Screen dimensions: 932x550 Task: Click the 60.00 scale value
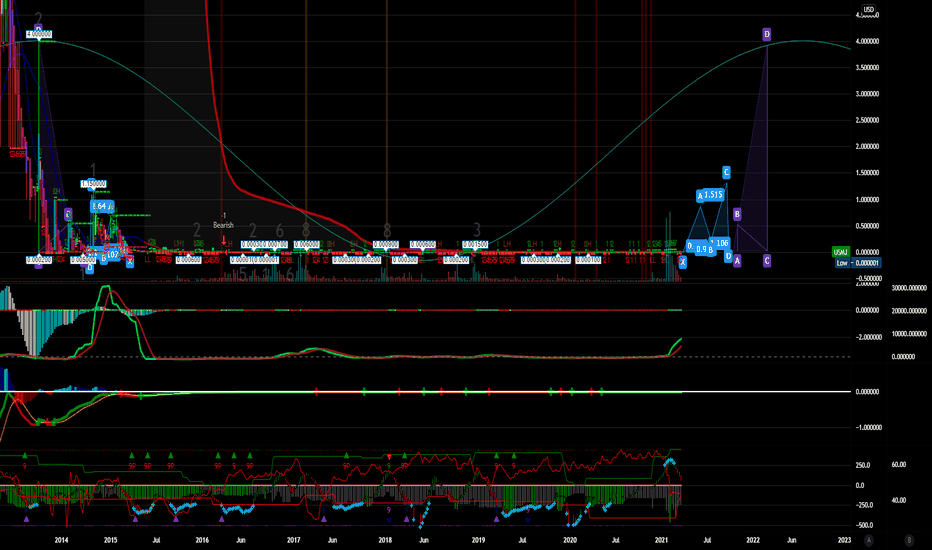click(899, 464)
